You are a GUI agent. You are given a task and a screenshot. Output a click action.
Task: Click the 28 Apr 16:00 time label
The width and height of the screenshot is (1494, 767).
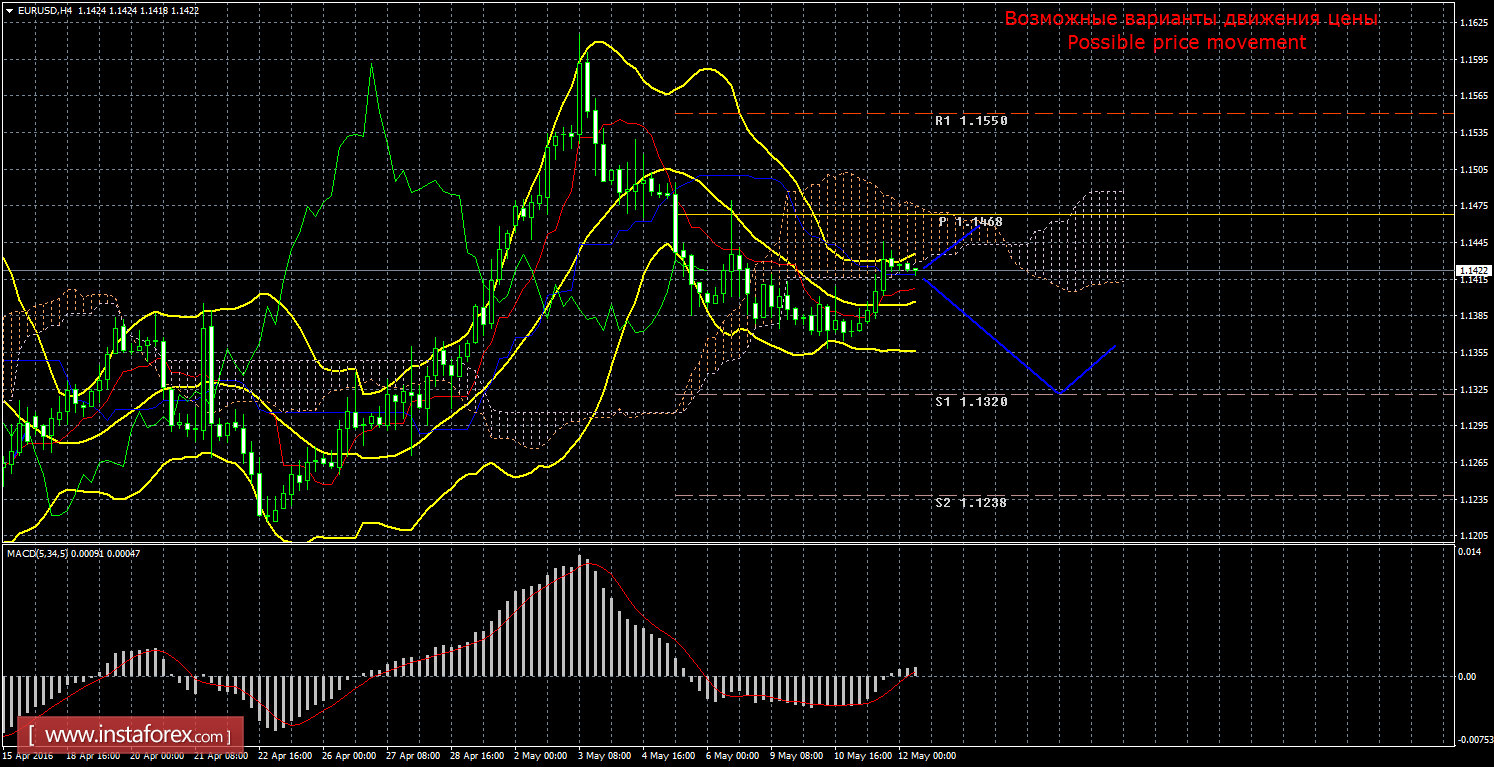click(475, 756)
